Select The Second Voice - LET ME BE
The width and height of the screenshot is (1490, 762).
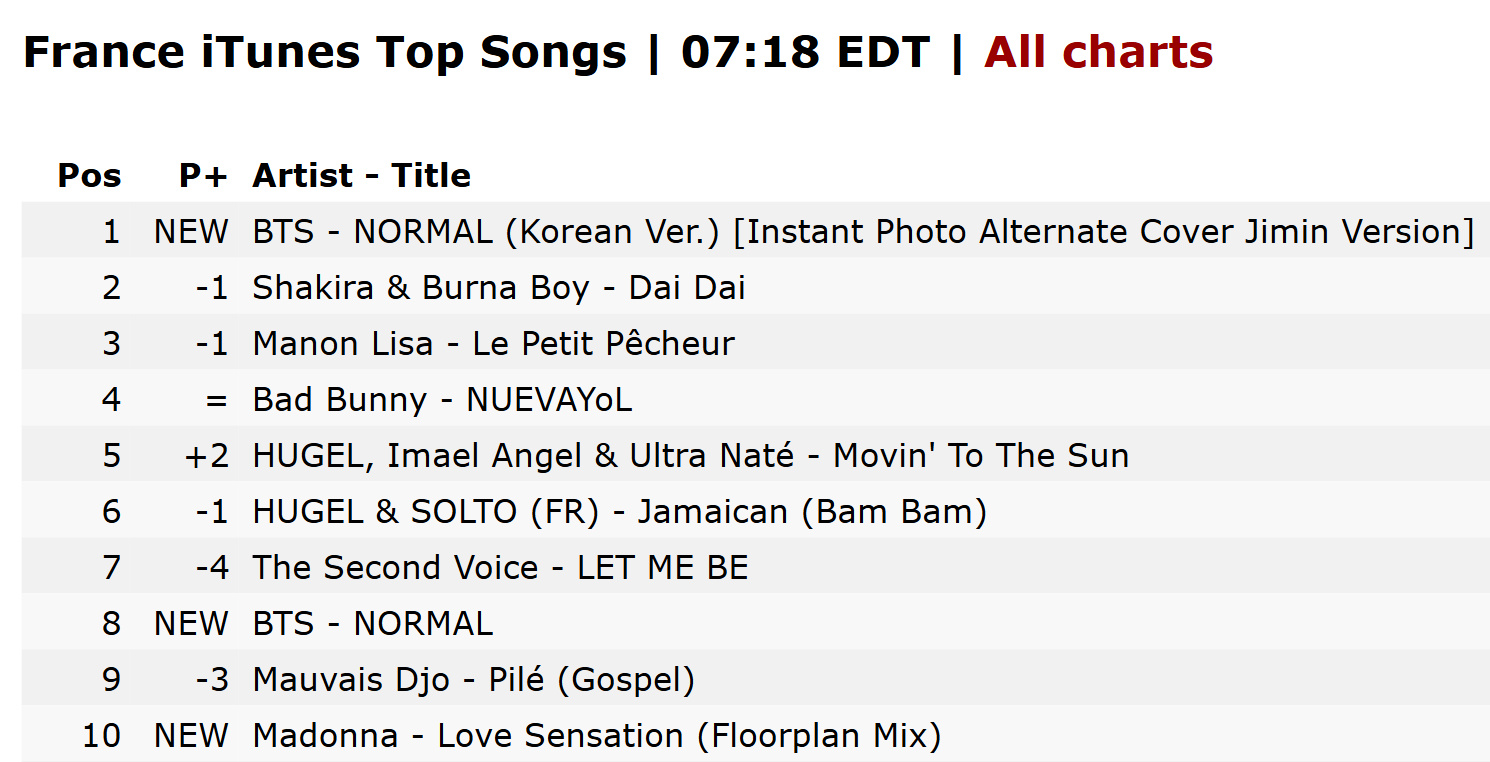pos(500,568)
